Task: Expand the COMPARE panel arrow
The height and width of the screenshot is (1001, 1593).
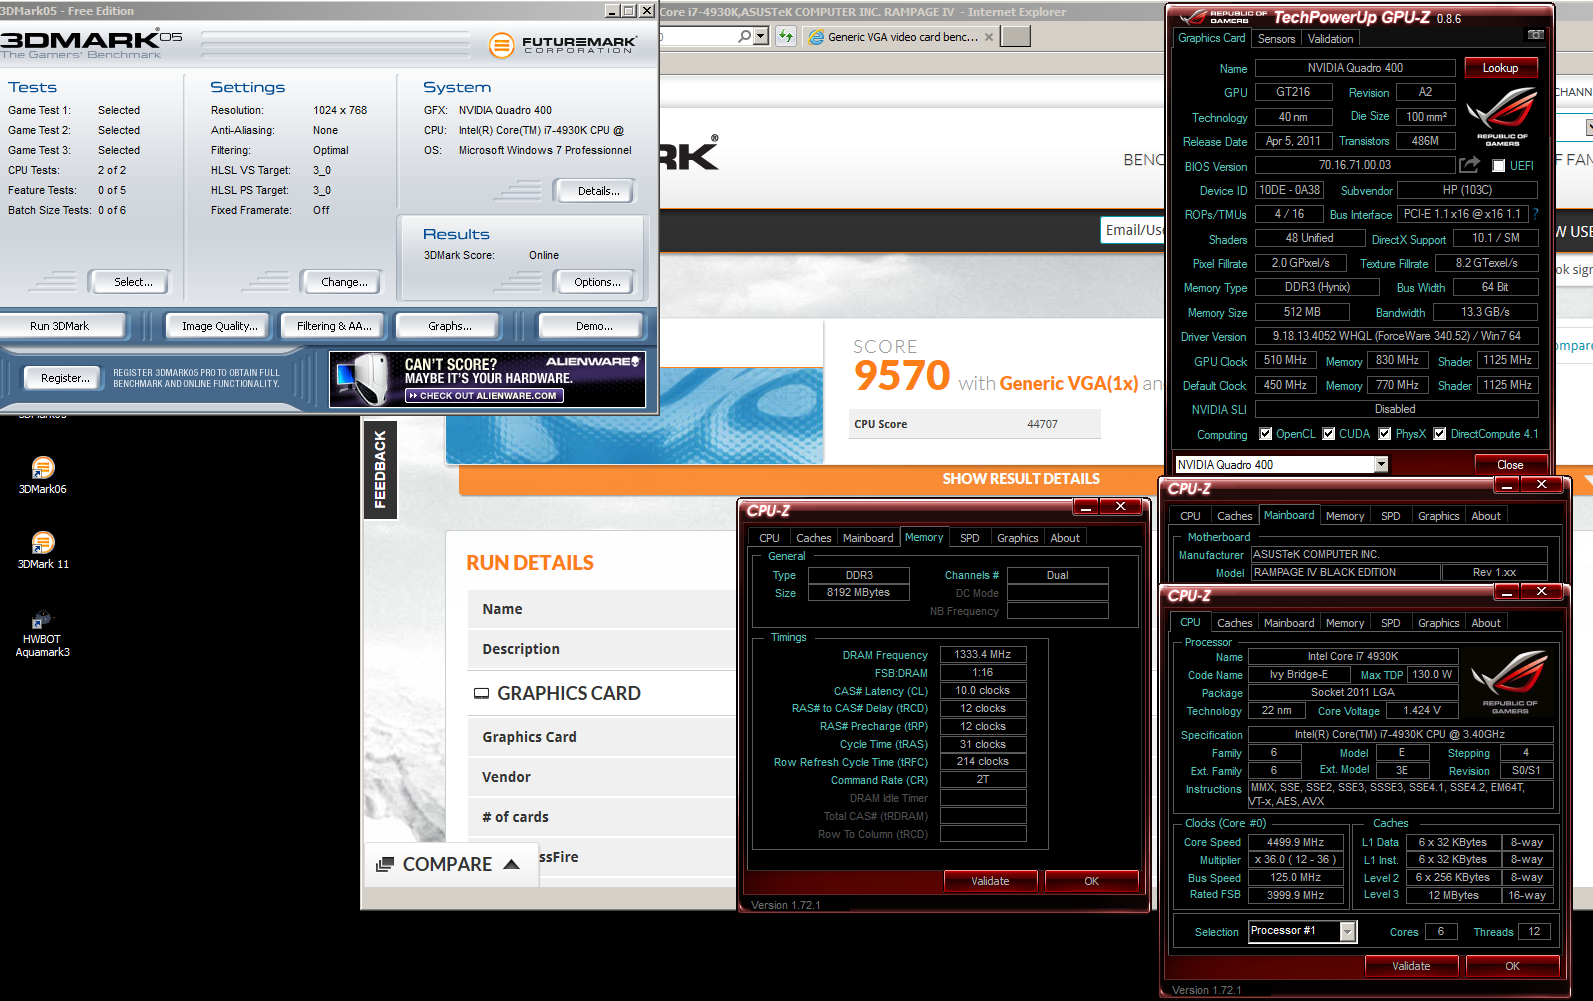Action: tap(511, 864)
